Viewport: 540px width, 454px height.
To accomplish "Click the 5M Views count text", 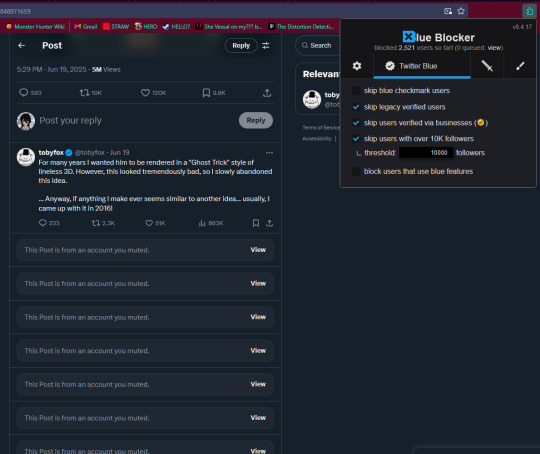I will [106, 70].
